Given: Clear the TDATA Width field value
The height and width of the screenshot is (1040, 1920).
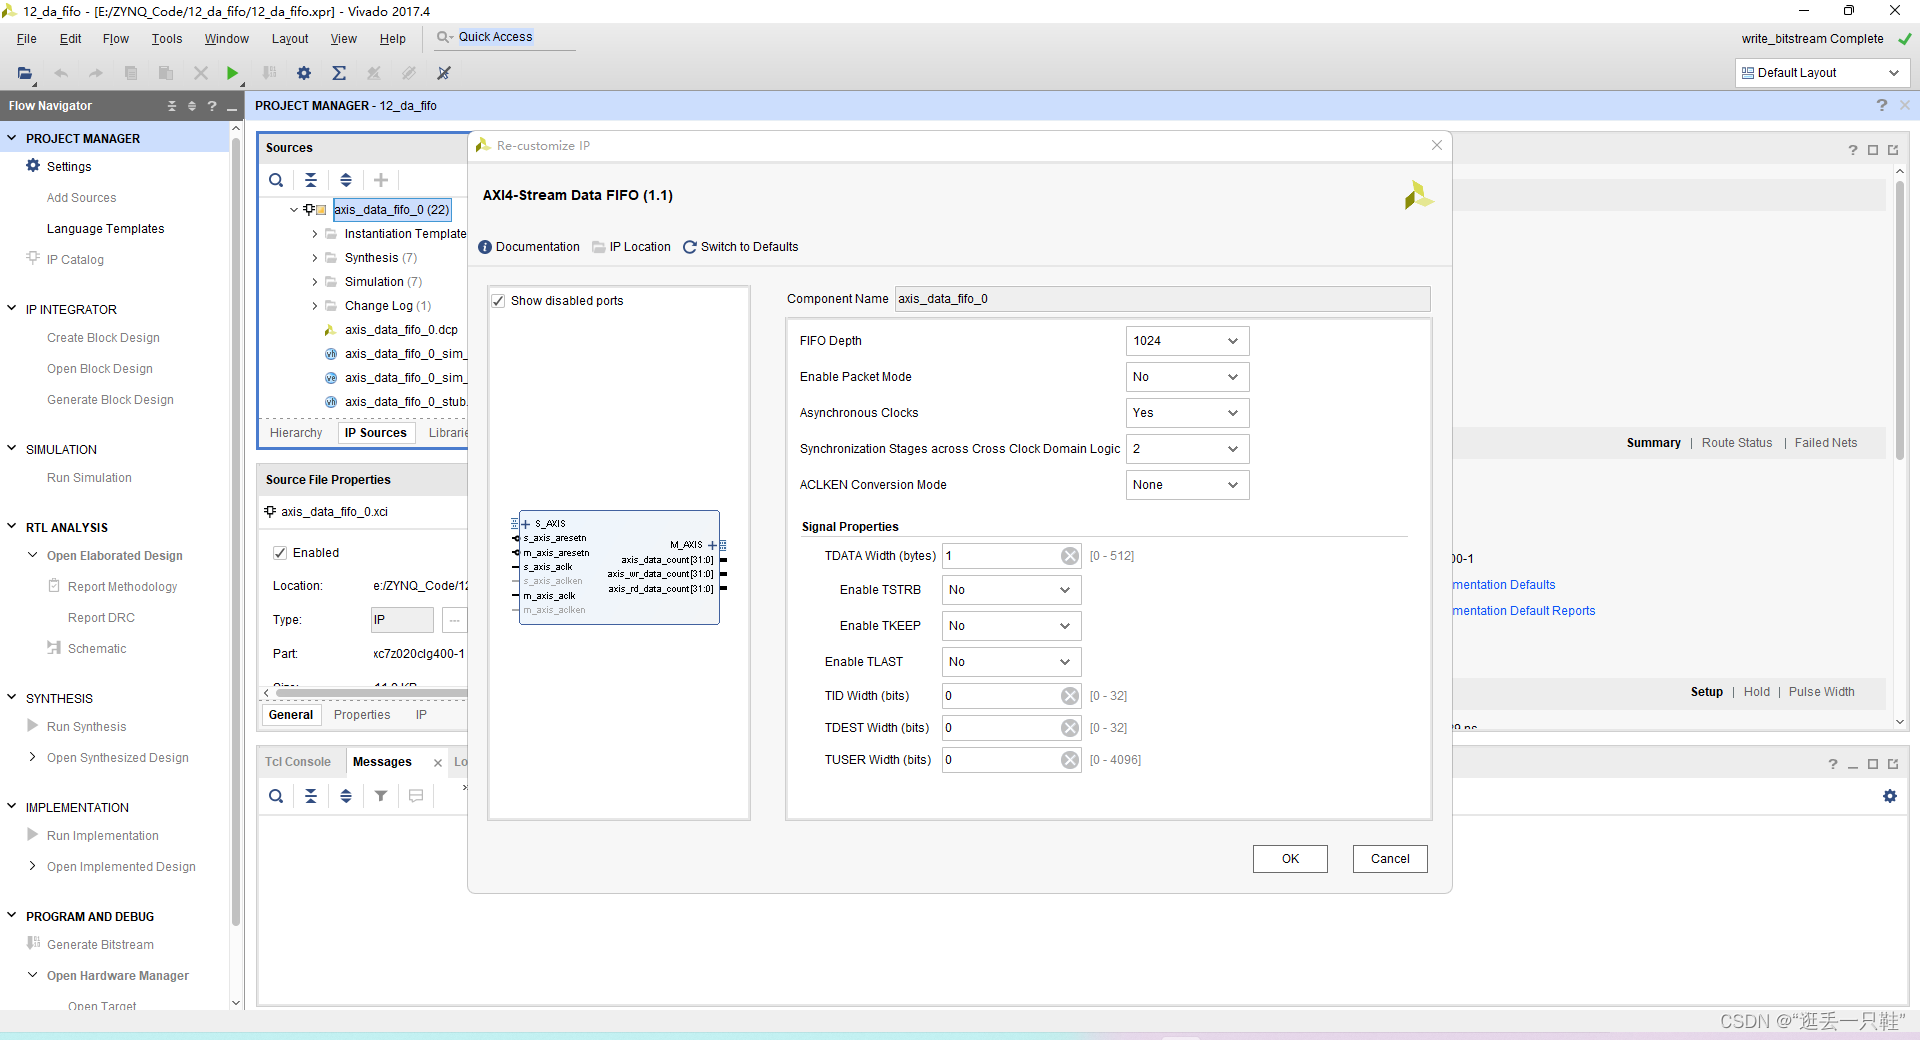Looking at the screenshot, I should 1070,556.
